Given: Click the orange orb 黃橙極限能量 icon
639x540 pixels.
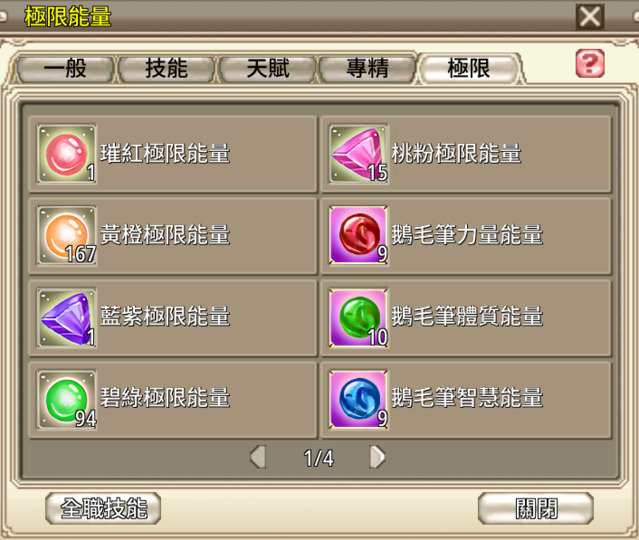Looking at the screenshot, I should pos(67,235).
